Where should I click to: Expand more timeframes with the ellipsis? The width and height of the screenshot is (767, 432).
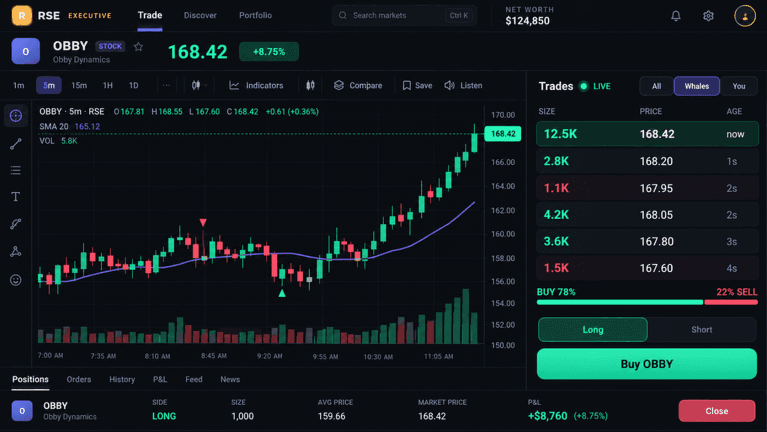point(166,85)
